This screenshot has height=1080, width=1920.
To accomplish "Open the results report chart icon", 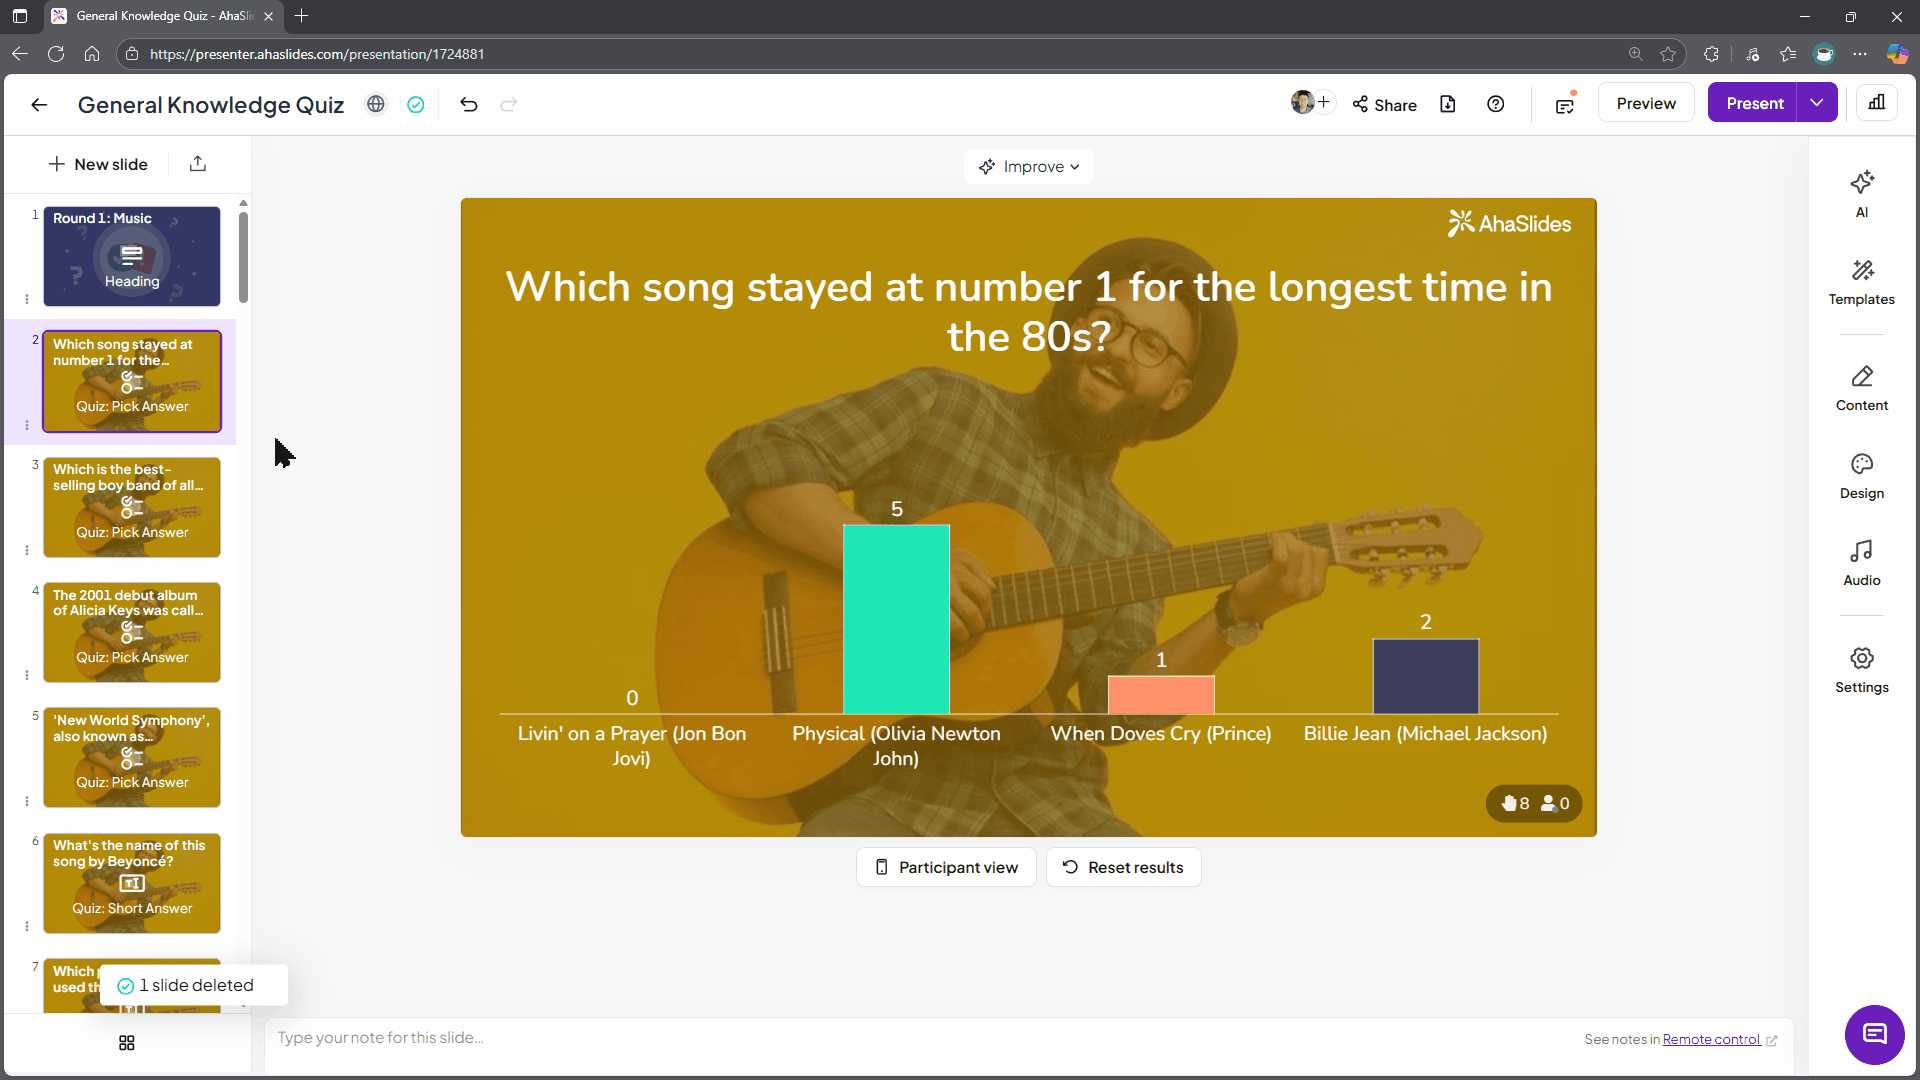I will coord(1876,103).
